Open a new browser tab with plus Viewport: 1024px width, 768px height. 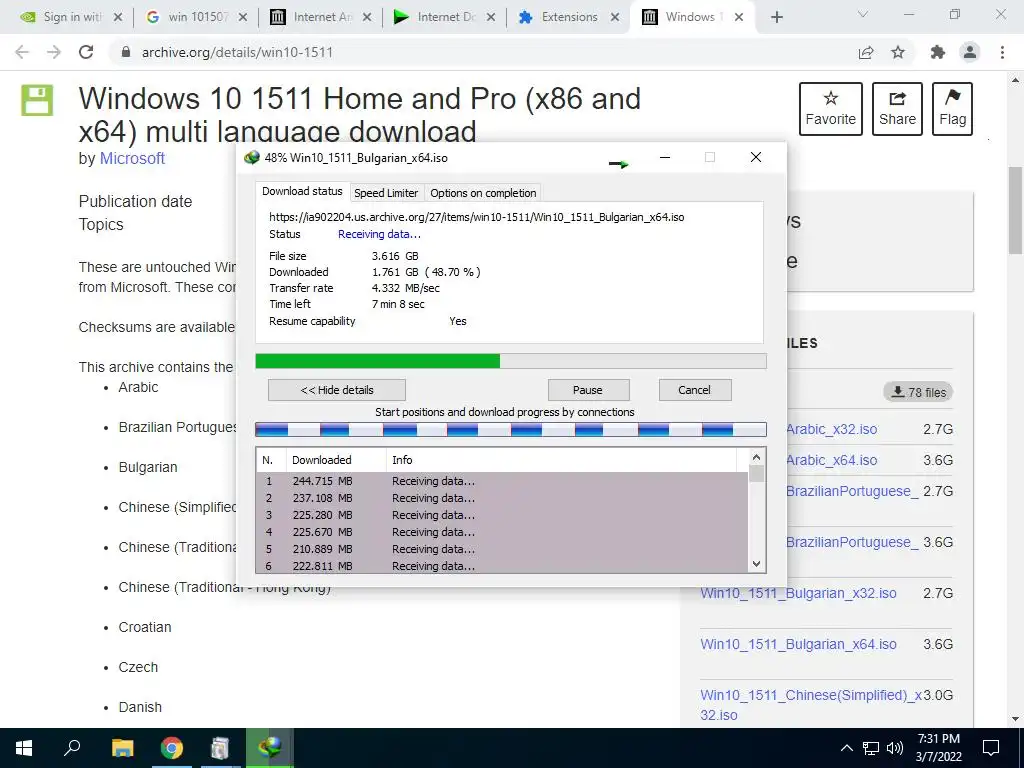point(776,17)
